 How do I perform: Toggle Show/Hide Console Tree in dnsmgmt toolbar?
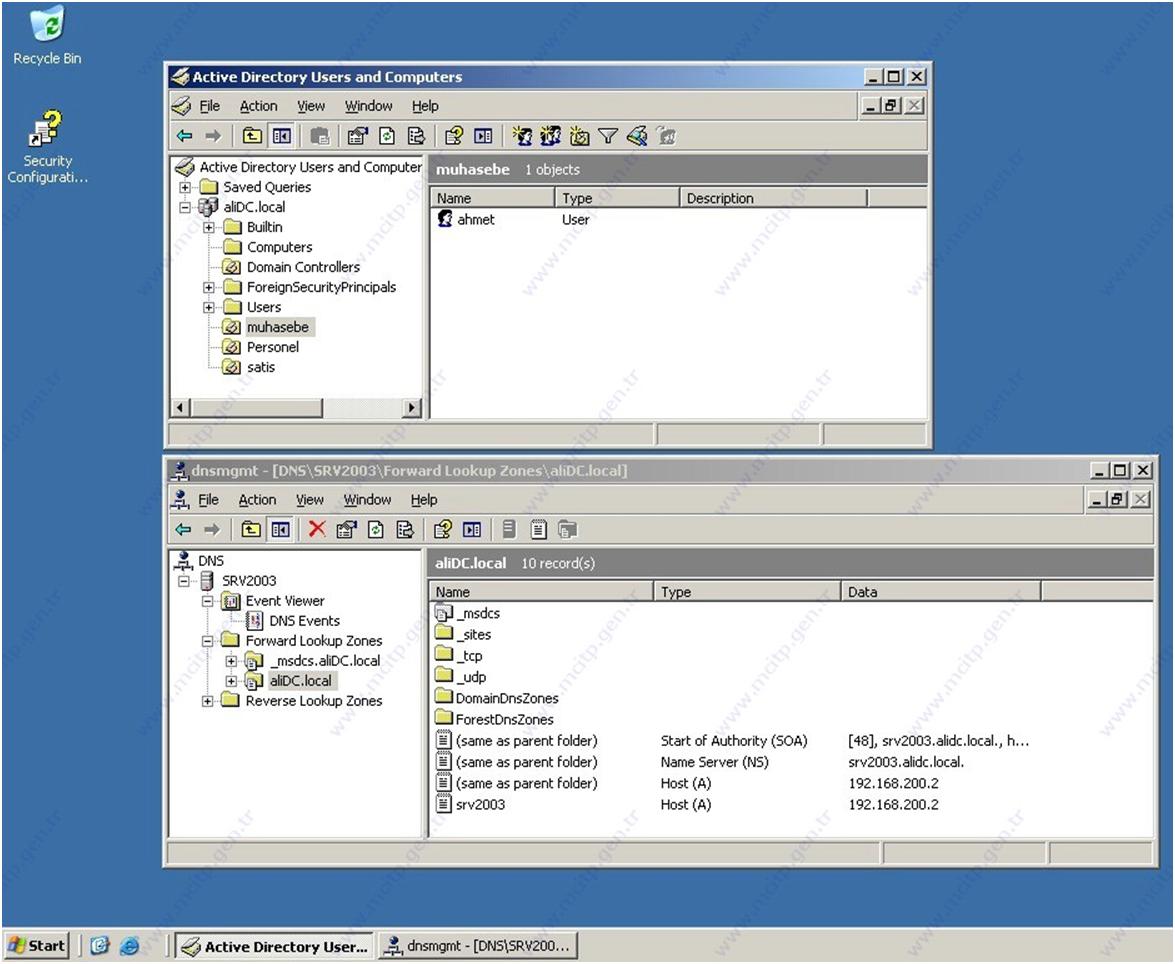coord(280,529)
